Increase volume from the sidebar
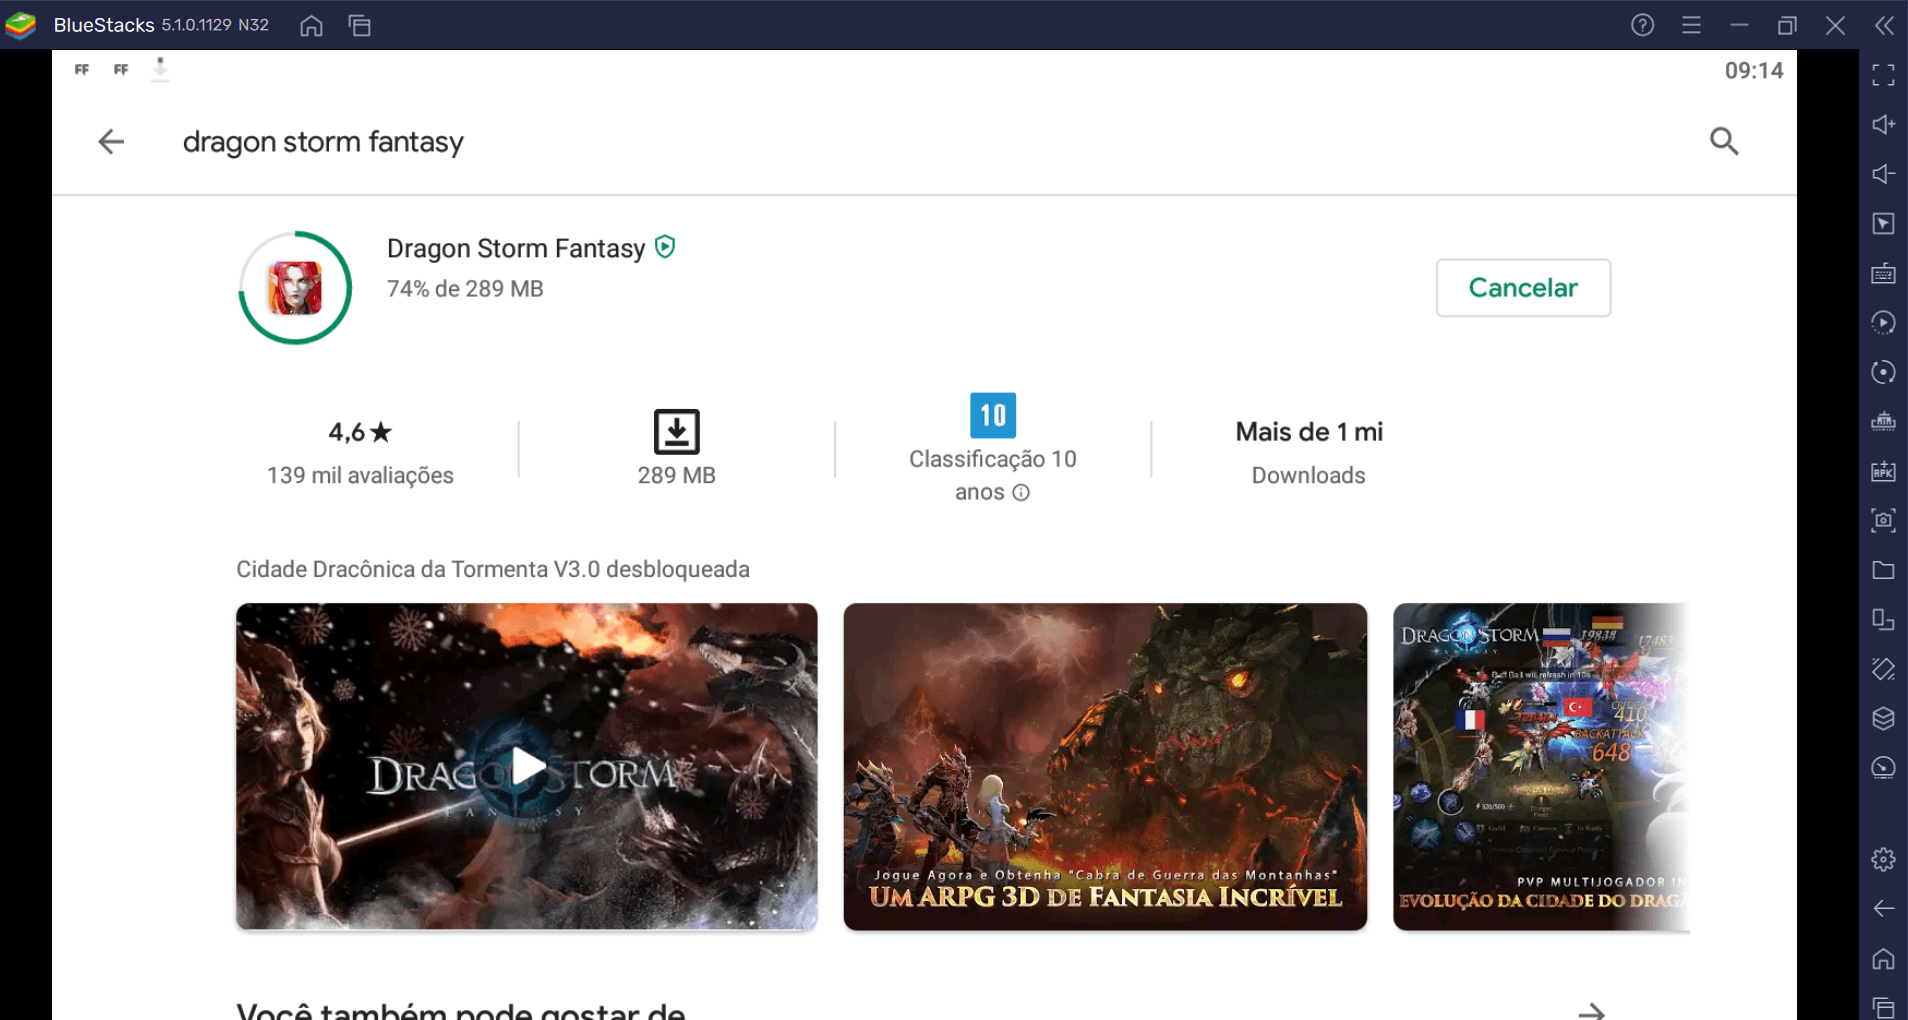This screenshot has width=1908, height=1020. click(1883, 124)
